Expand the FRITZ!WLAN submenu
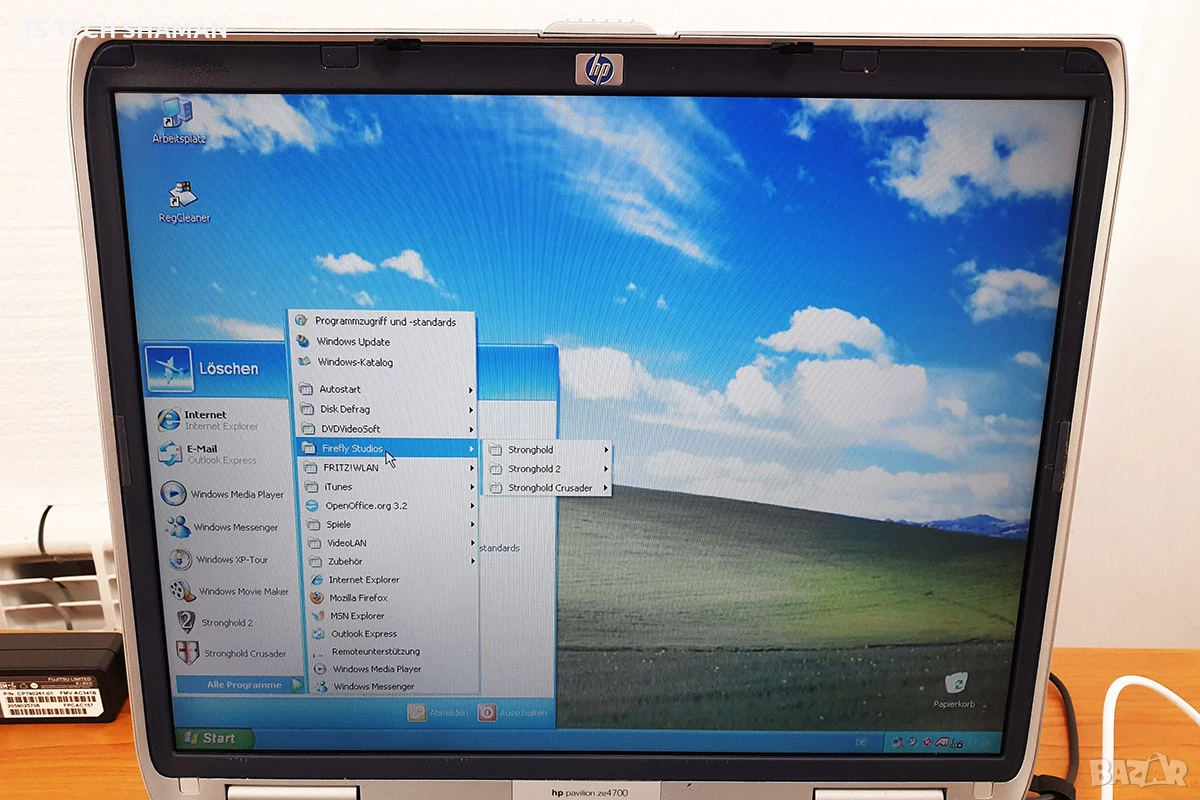Image resolution: width=1200 pixels, height=800 pixels. (389, 467)
